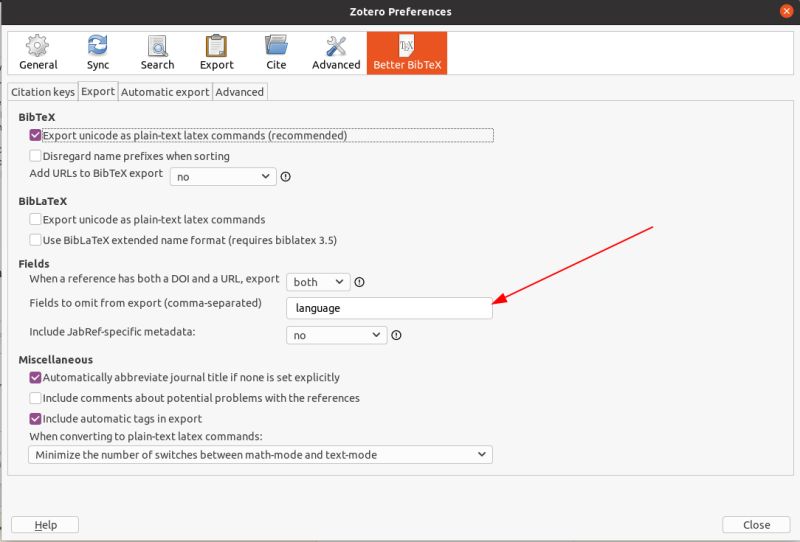Switch to the Advanced sub-tab of Better BibTeX

point(239,92)
